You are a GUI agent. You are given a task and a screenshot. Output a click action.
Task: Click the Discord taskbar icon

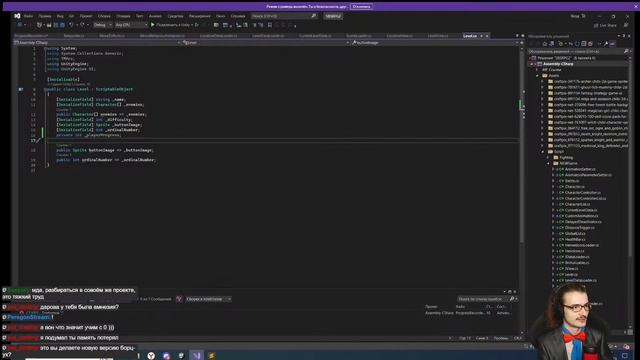click(x=166, y=356)
